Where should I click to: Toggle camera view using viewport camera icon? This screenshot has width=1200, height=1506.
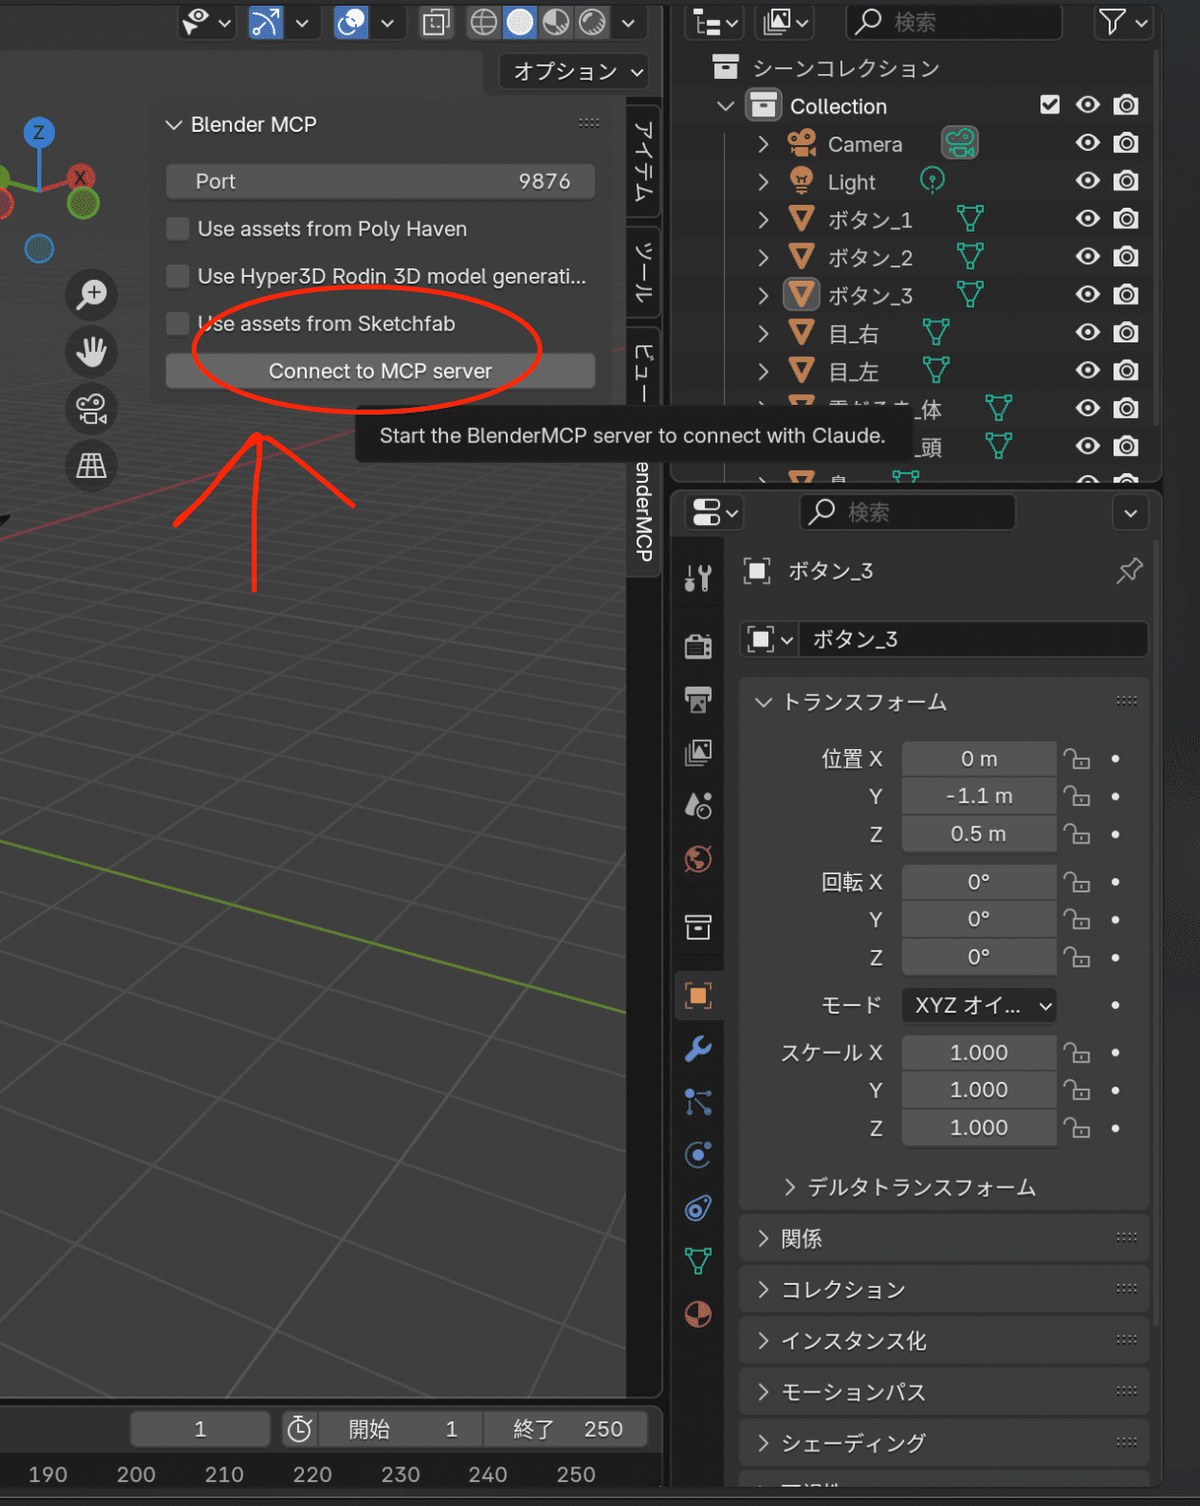91,408
